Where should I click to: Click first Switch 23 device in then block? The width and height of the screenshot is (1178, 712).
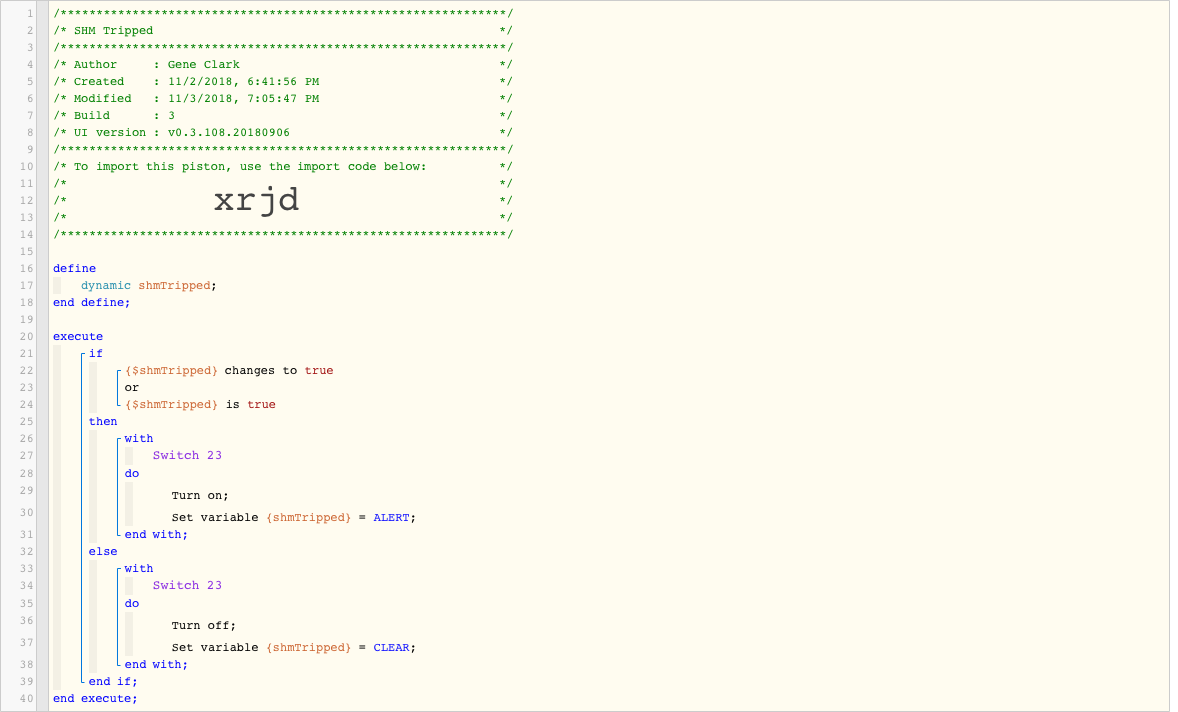point(187,455)
